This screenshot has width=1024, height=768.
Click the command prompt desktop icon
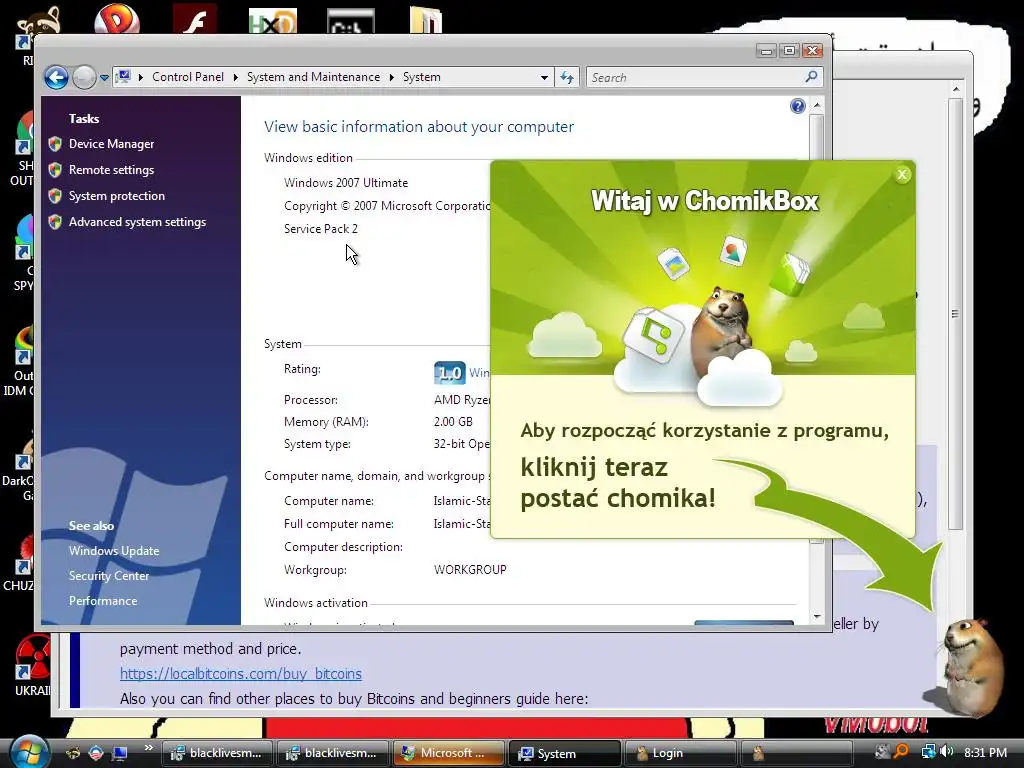coord(351,21)
